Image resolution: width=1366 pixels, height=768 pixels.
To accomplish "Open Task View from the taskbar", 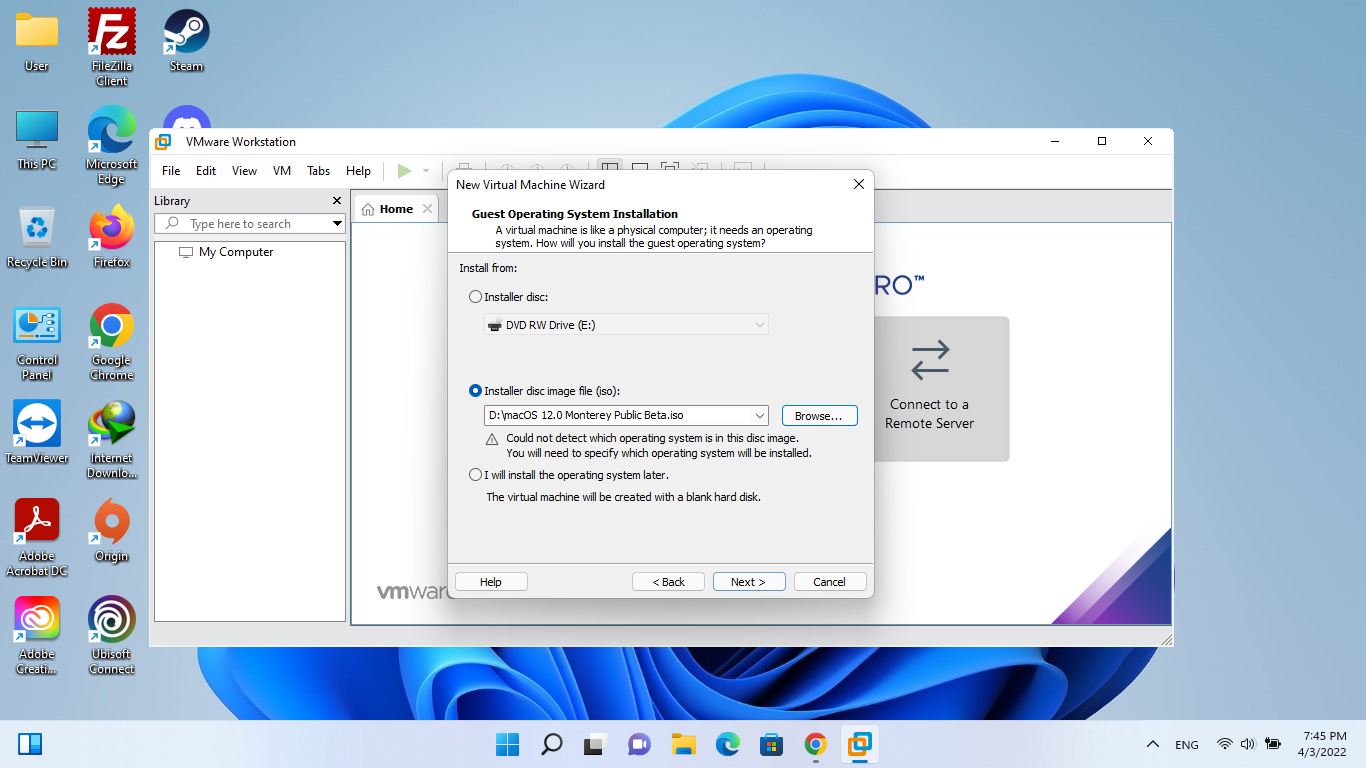I will click(595, 744).
